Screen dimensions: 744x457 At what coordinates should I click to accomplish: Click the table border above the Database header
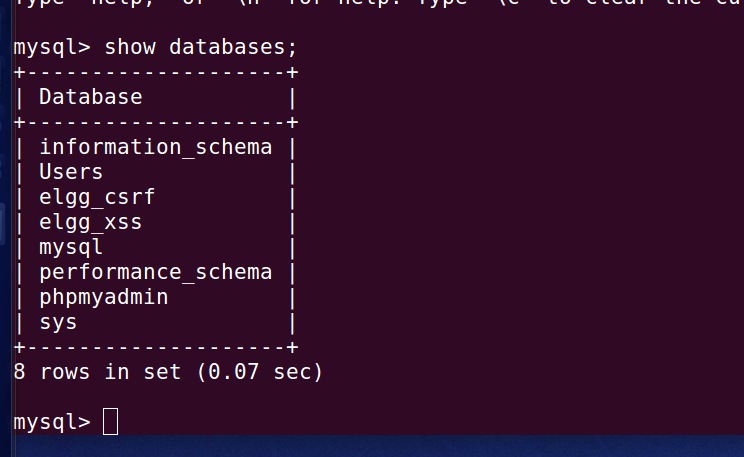pyautogui.click(x=156, y=73)
